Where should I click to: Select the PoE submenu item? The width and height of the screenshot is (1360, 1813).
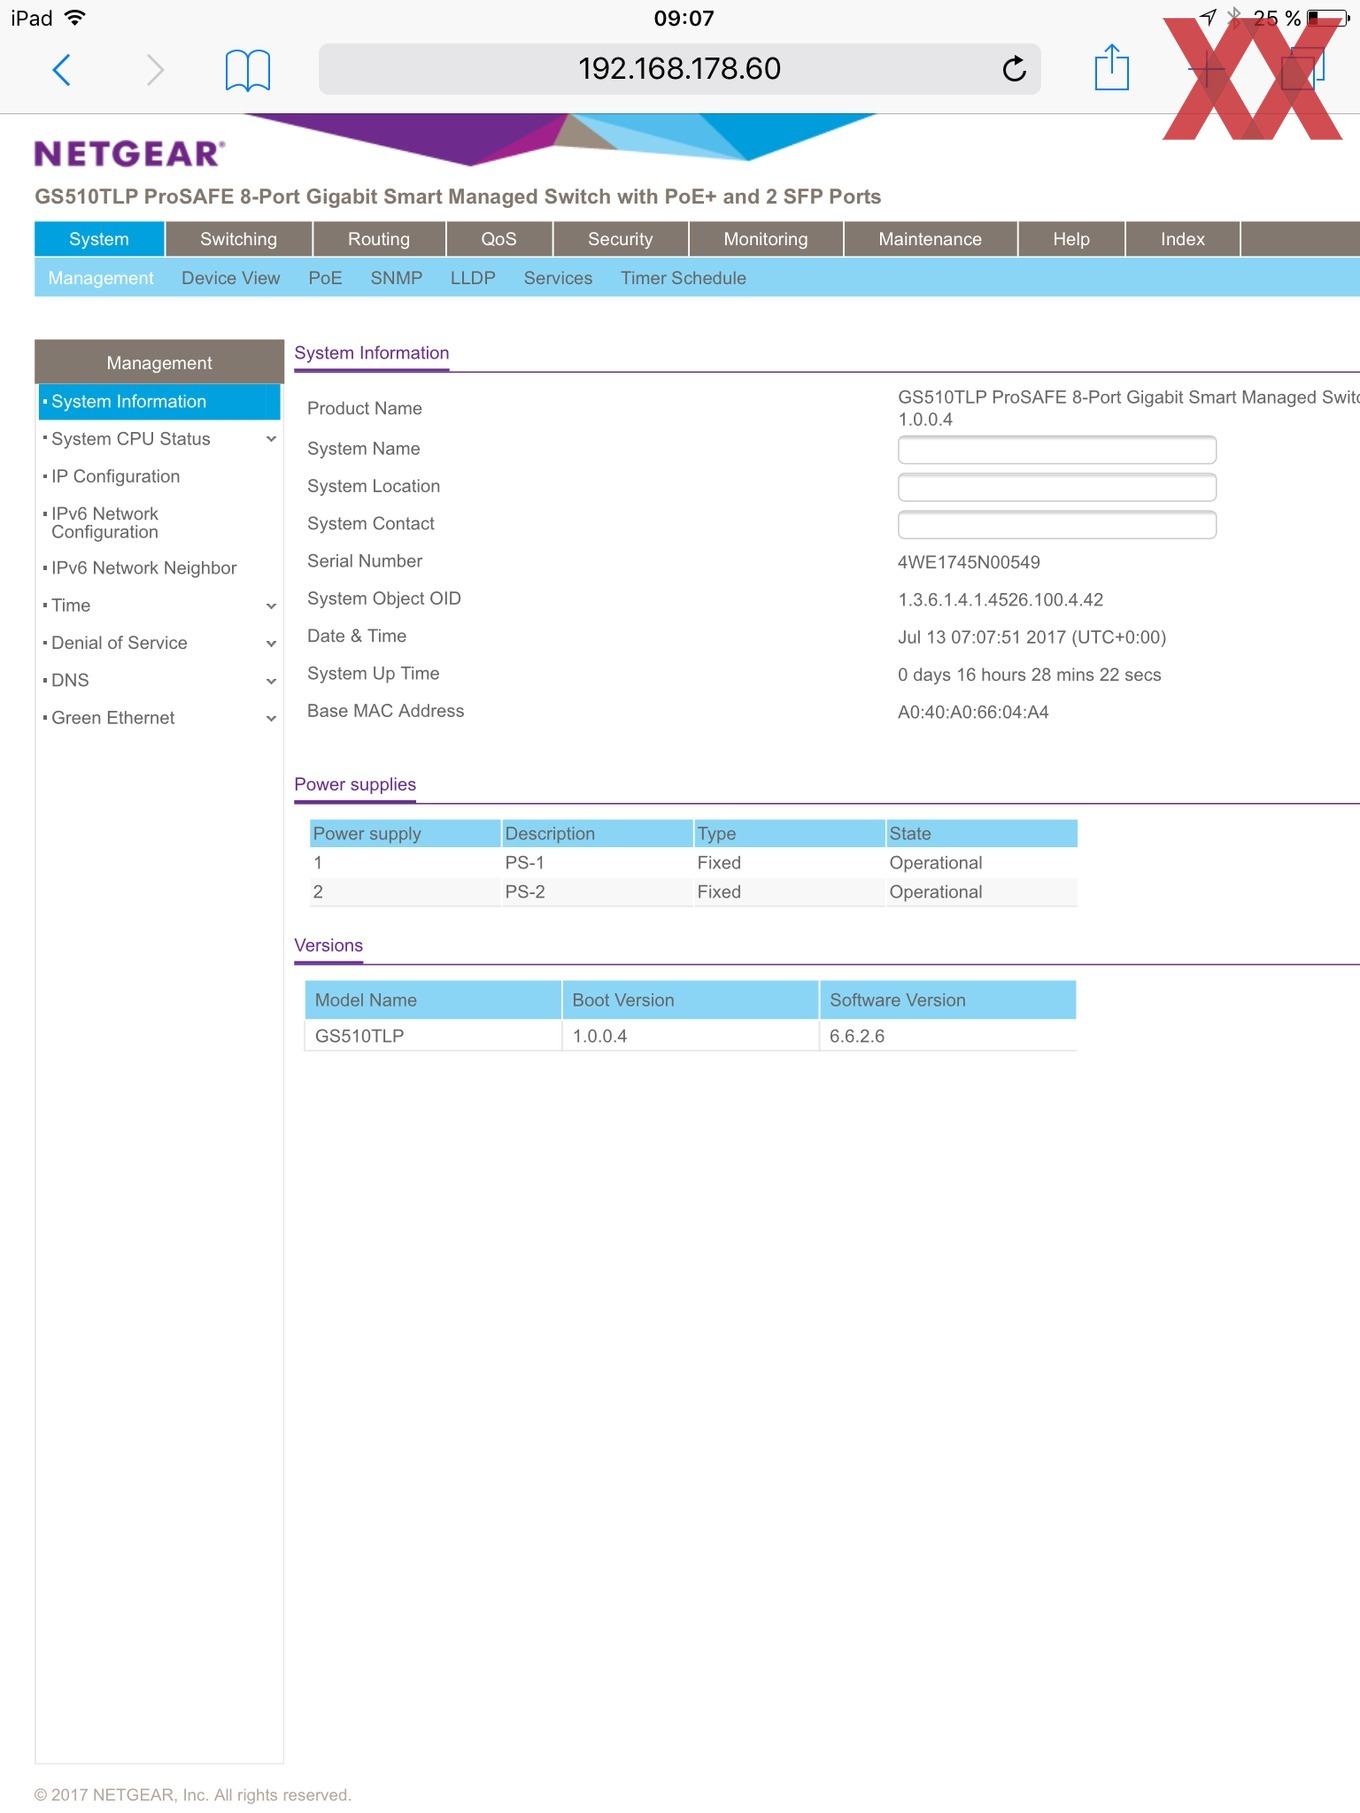coord(325,278)
